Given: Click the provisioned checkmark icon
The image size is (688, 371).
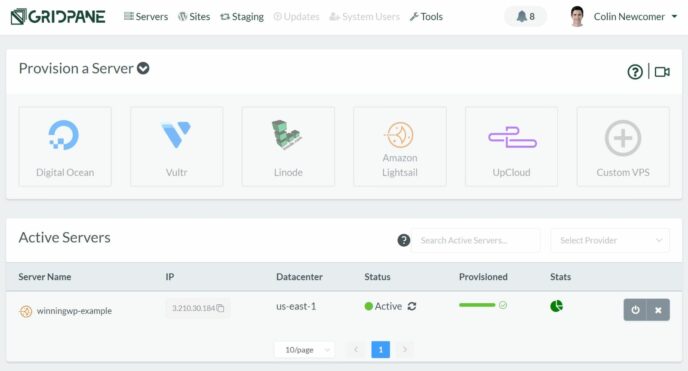Looking at the screenshot, I should coord(503,305).
